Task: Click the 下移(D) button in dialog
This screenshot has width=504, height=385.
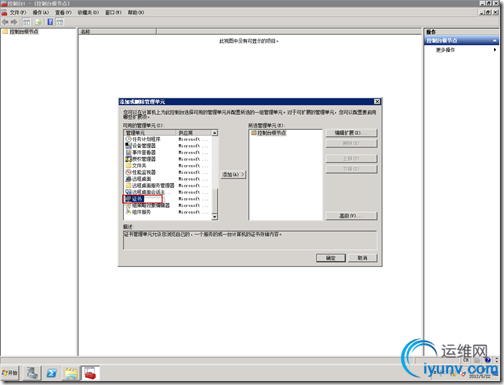Action: point(351,169)
